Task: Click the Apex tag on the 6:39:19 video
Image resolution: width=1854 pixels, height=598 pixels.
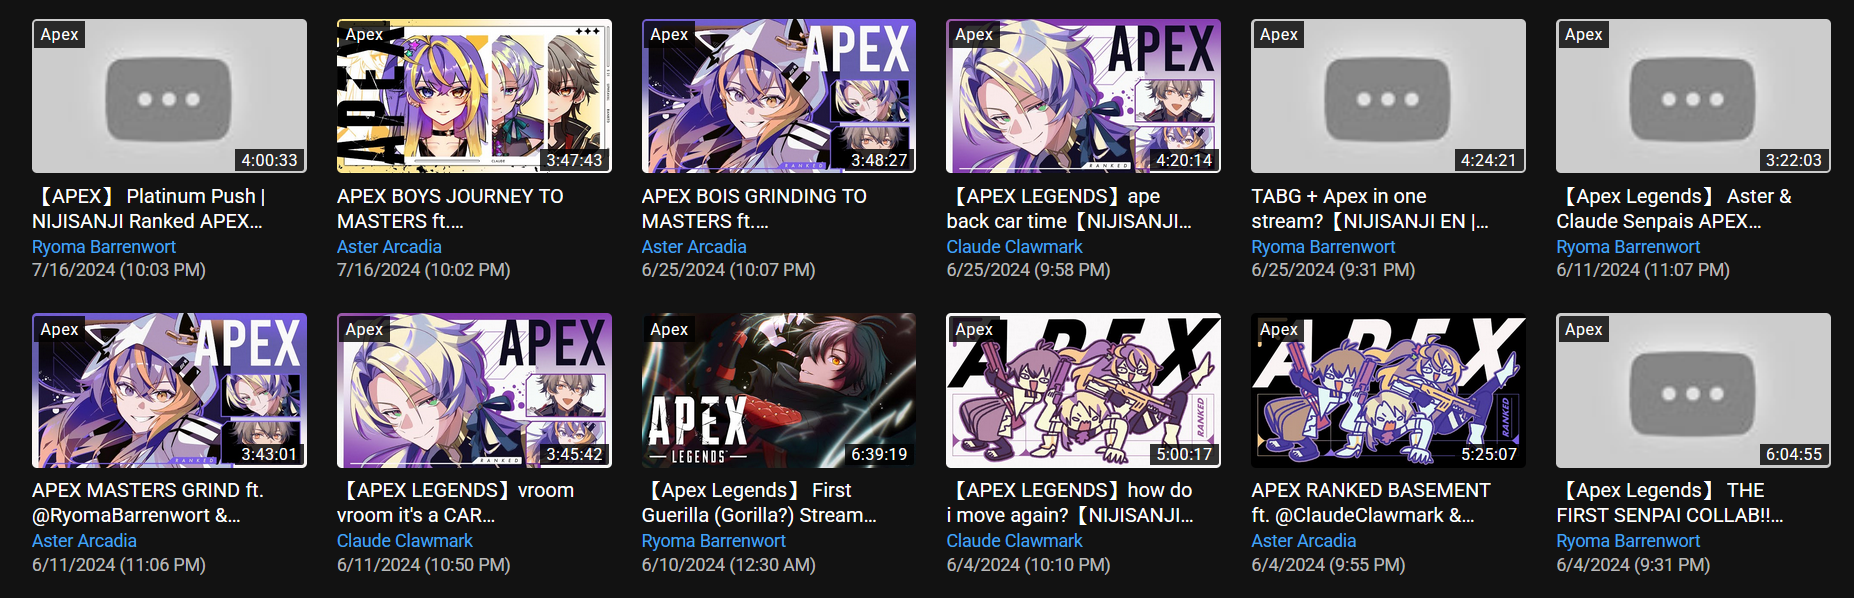Action: tap(669, 329)
